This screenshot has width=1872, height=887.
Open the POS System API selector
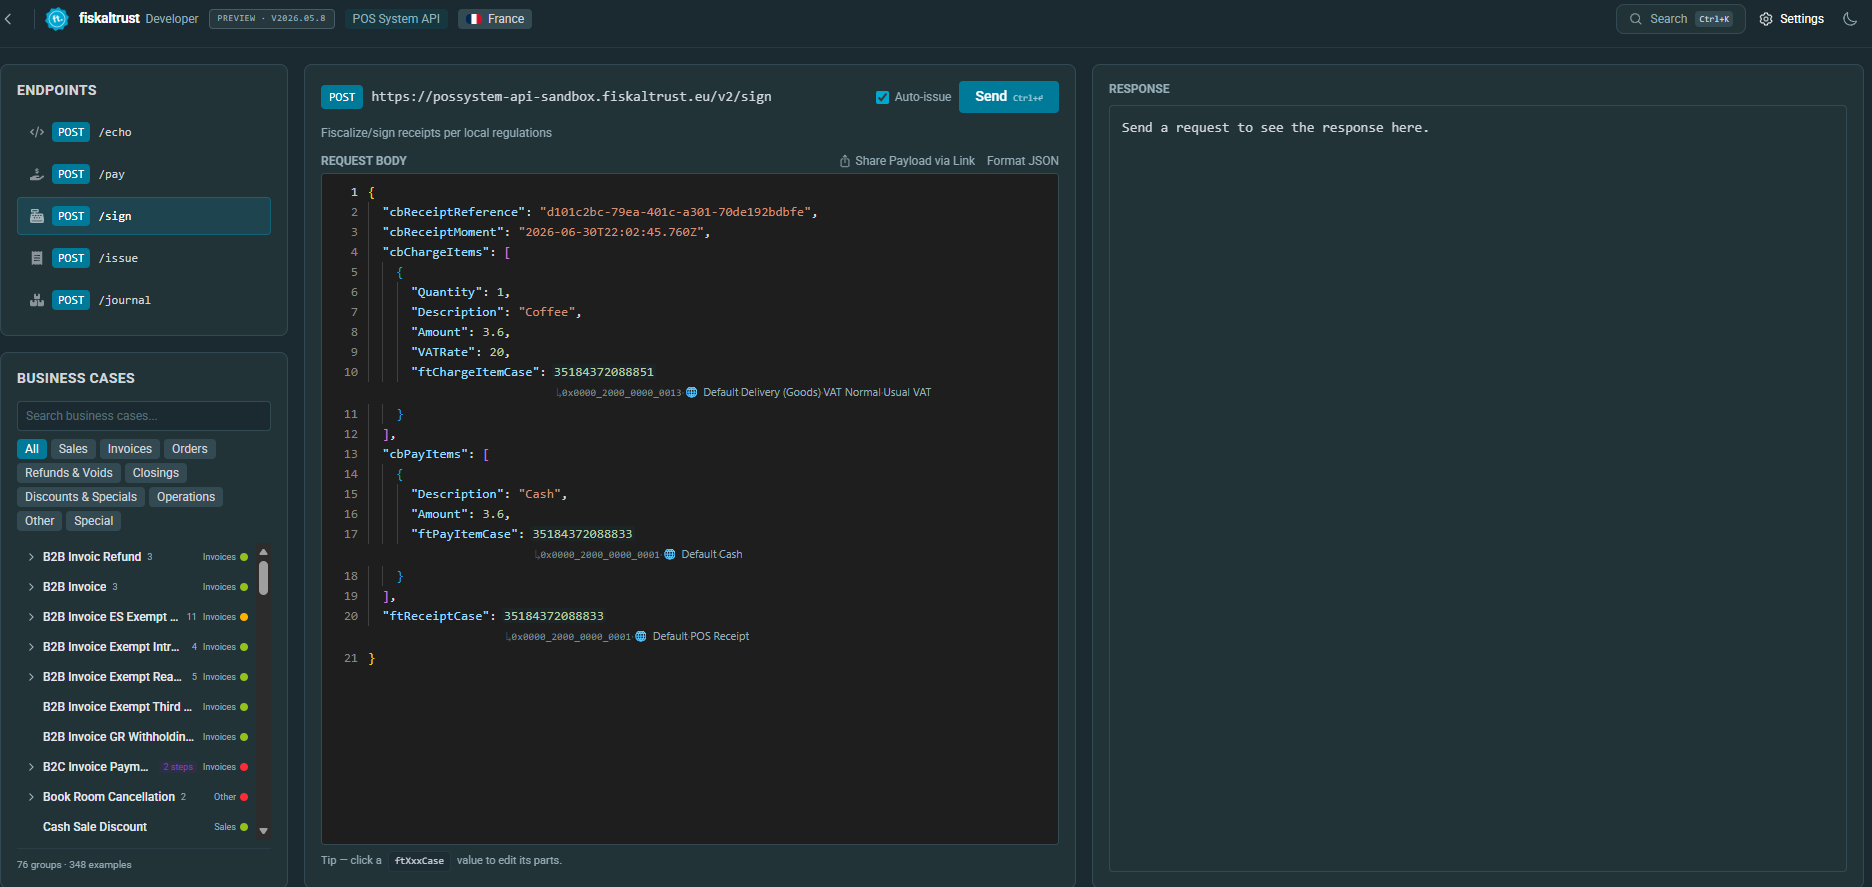(x=396, y=19)
